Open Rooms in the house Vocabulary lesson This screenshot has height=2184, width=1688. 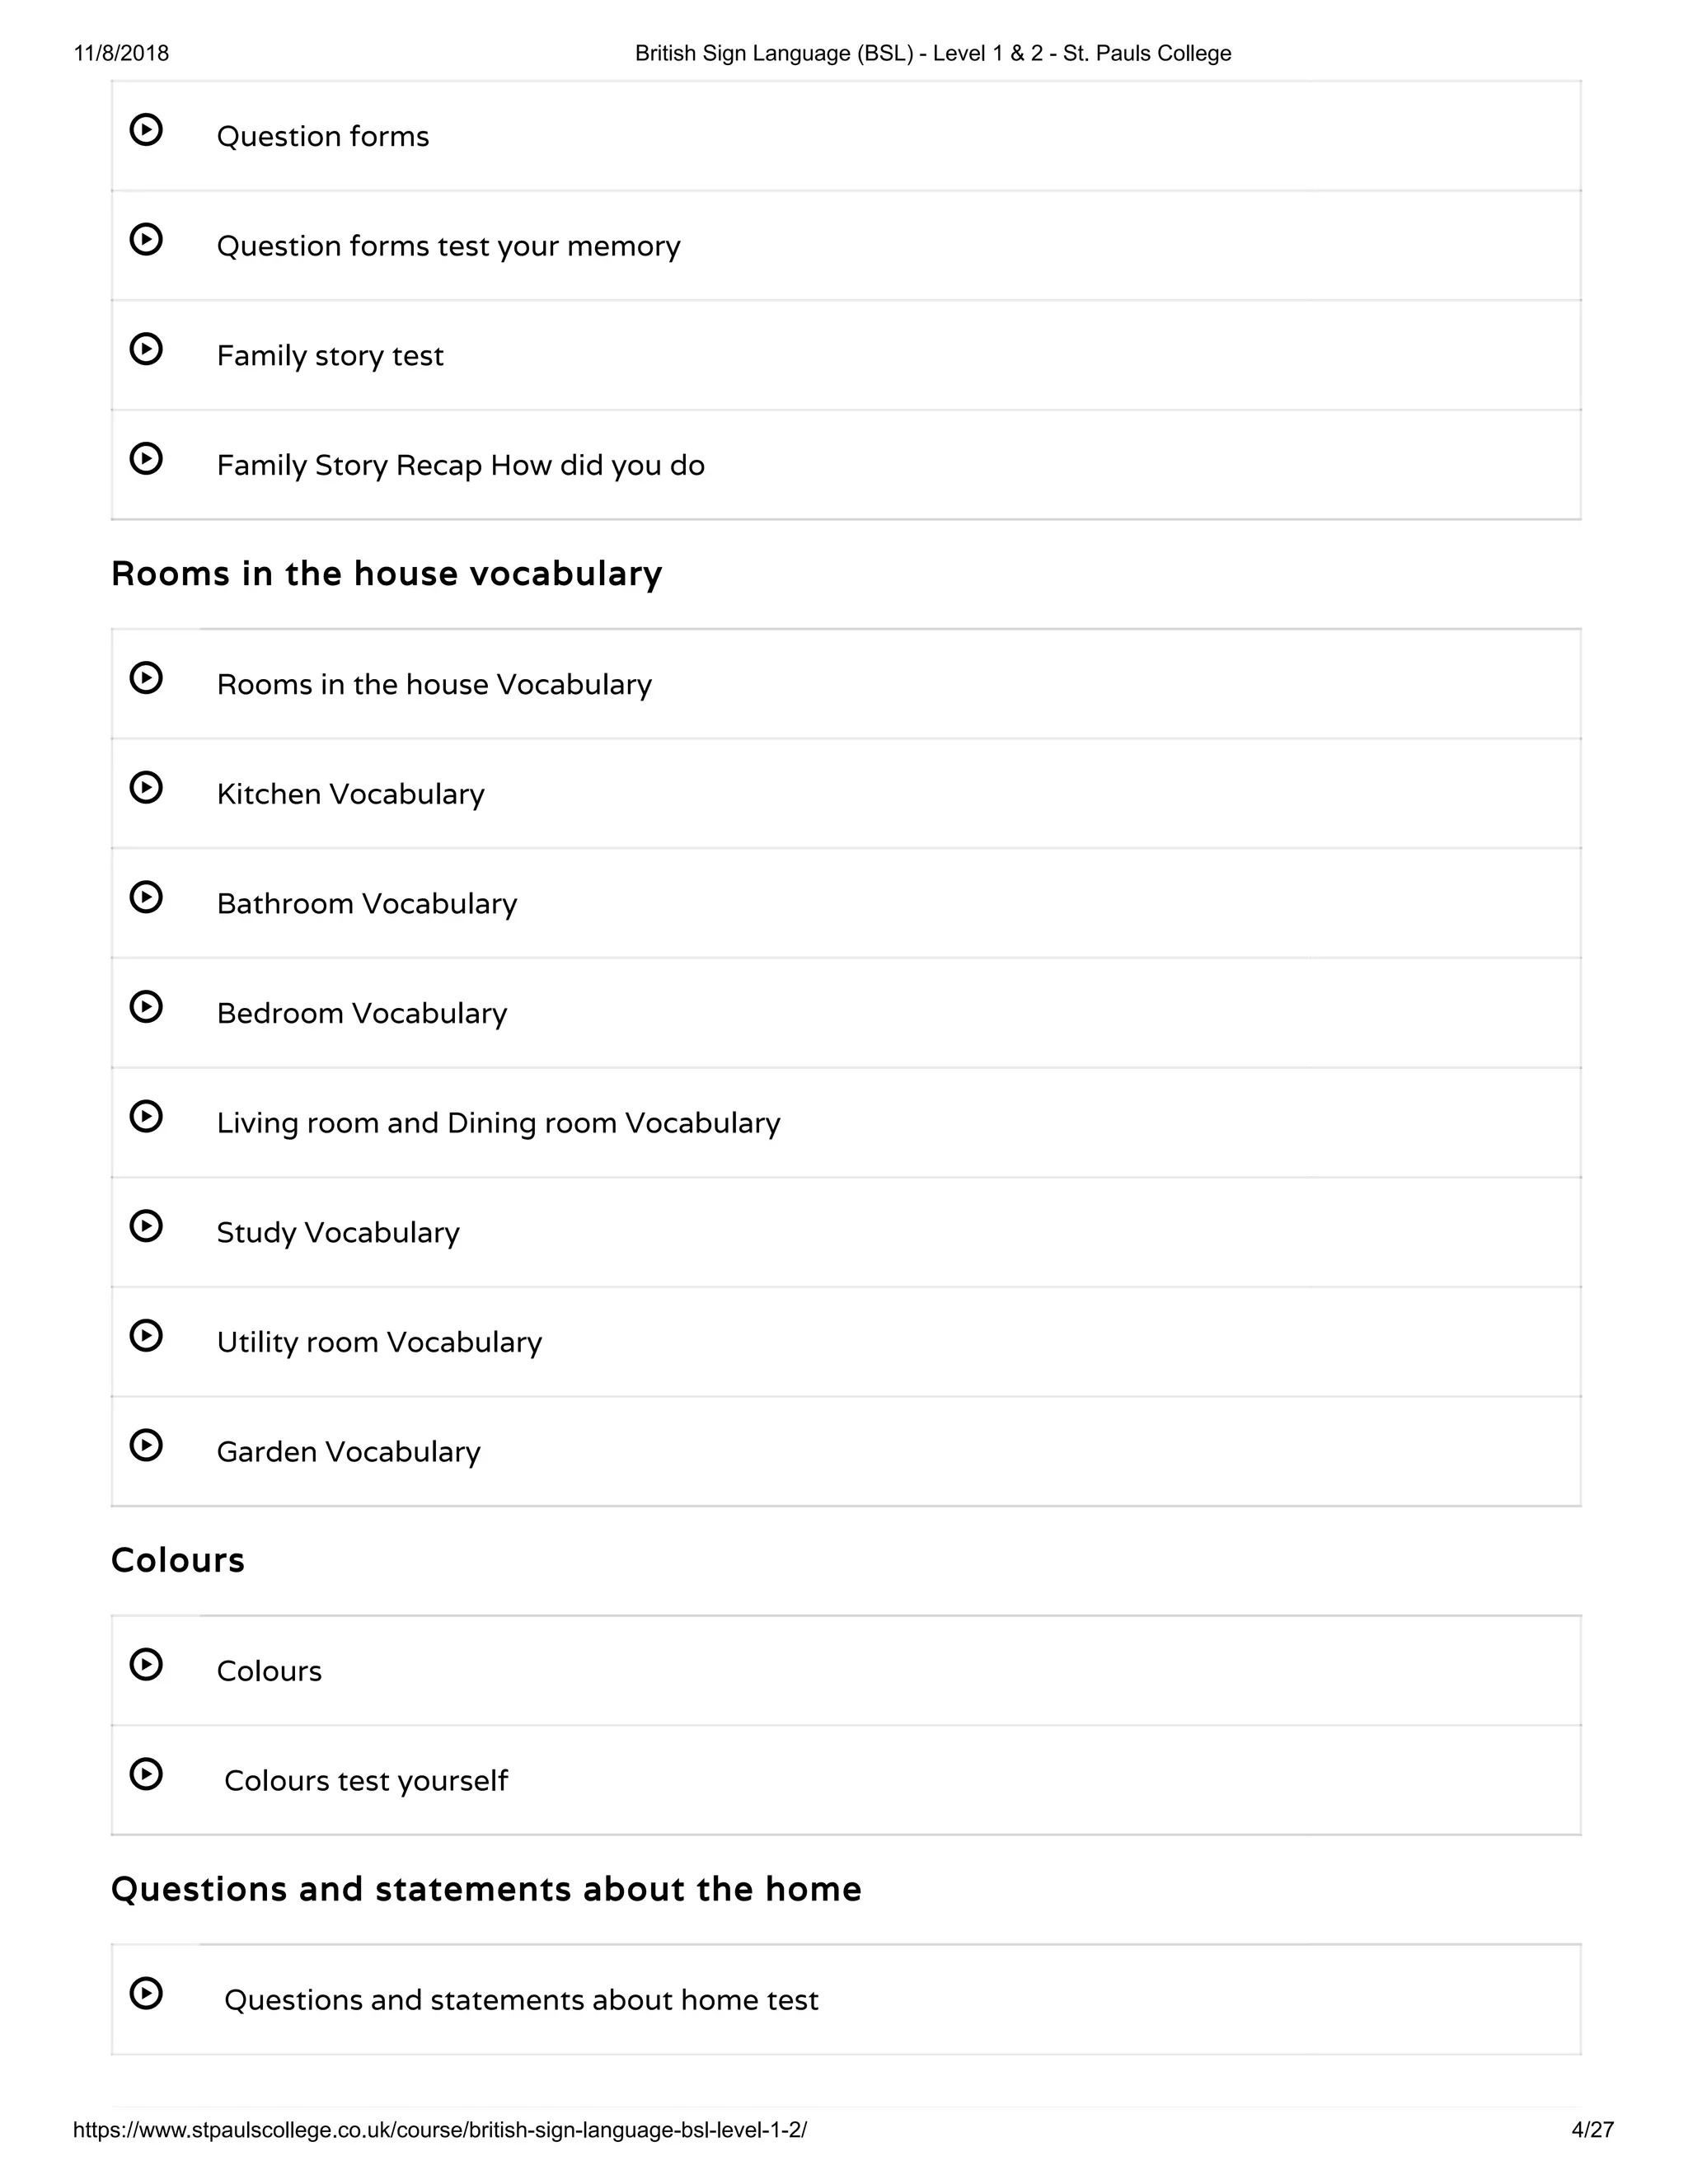[x=434, y=684]
